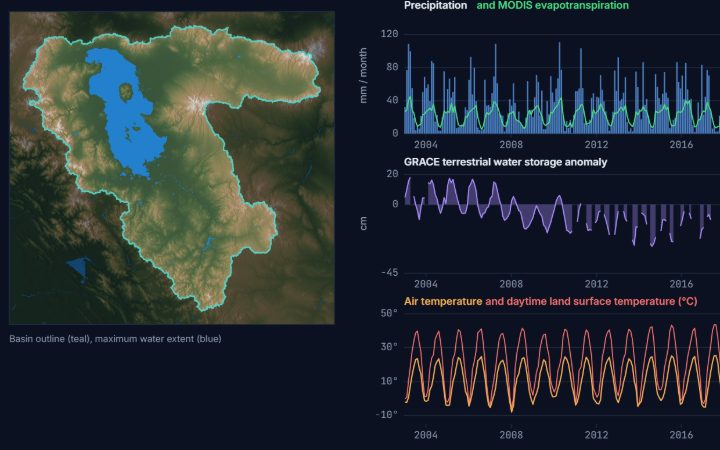Click '2012' on the GRACE chart axis
This screenshot has height=450, width=720.
point(596,284)
